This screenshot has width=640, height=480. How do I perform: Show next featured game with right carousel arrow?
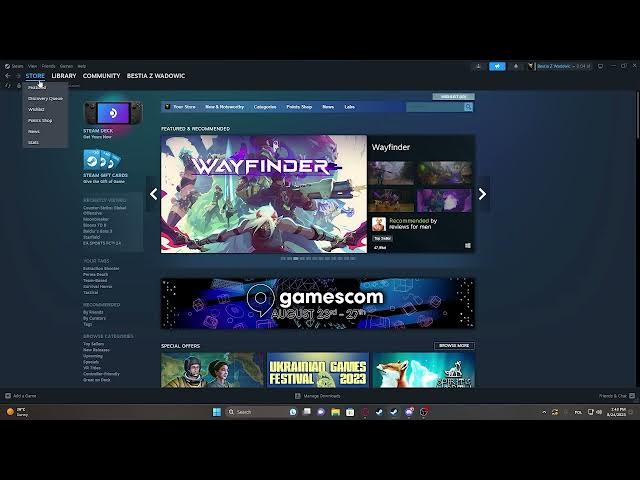point(482,194)
